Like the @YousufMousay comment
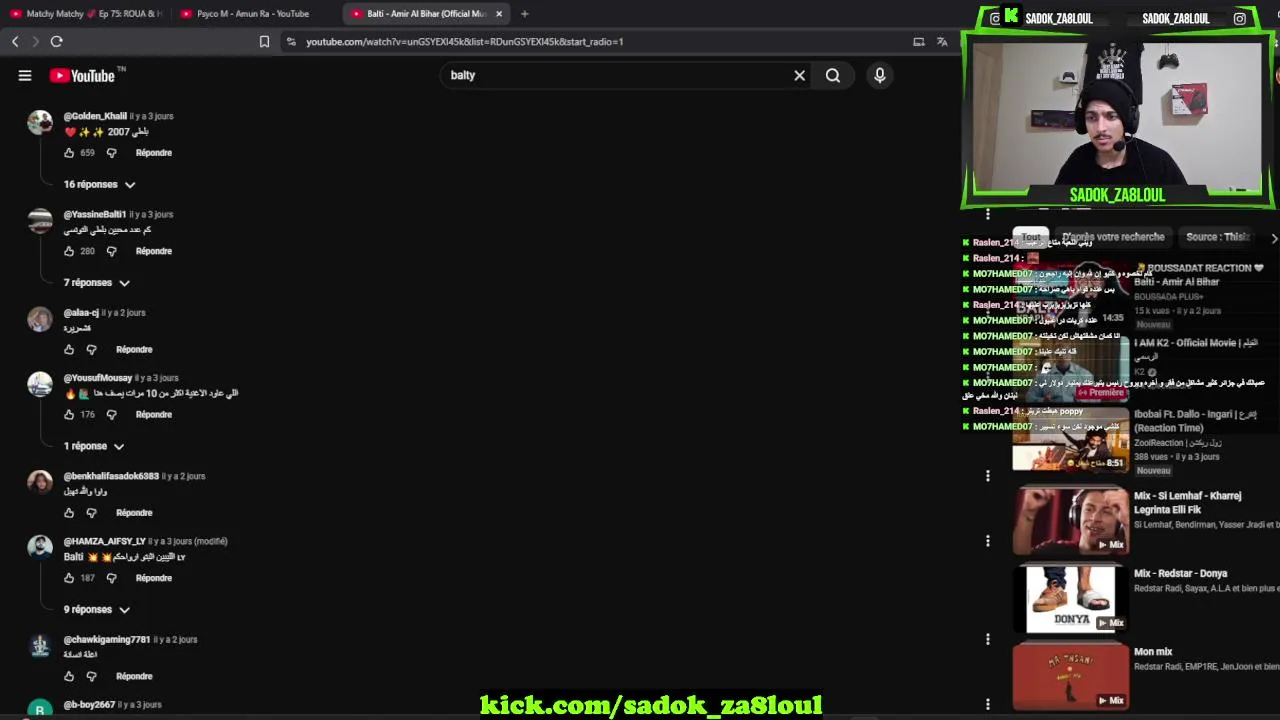1280x720 pixels. tap(69, 414)
